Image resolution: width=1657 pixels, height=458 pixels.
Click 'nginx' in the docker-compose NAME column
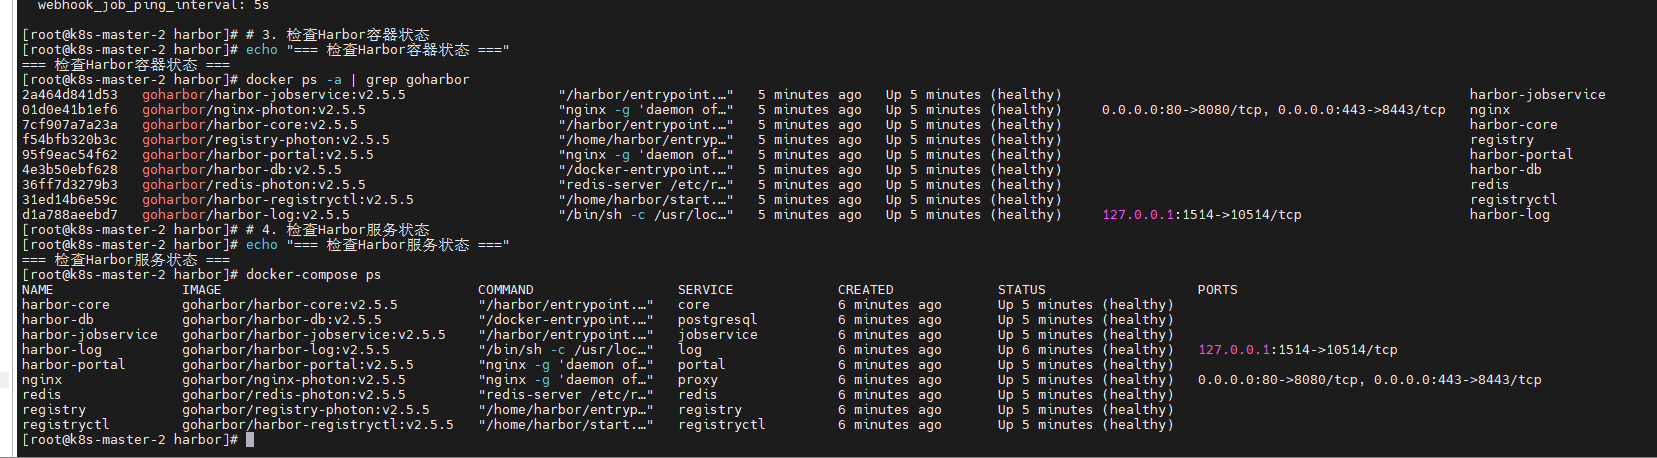coord(42,380)
